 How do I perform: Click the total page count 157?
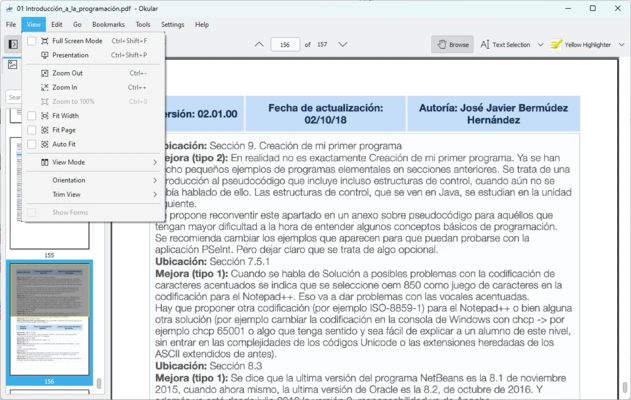click(322, 45)
